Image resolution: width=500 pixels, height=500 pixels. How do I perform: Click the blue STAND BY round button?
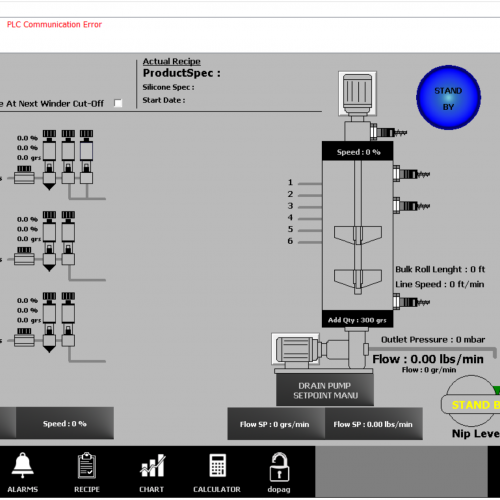tap(448, 98)
